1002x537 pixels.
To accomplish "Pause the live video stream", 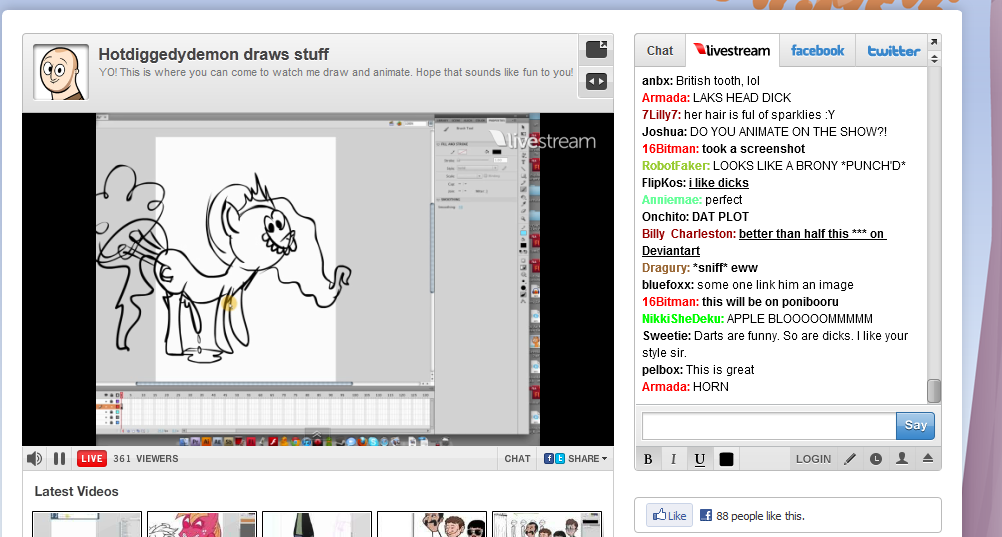I will pyautogui.click(x=59, y=459).
